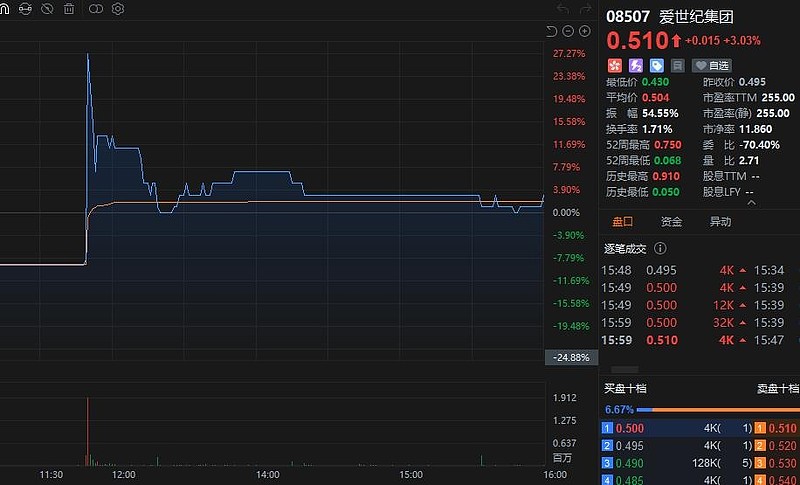
Task: Click the 买盘十档 header
Action: click(x=625, y=389)
